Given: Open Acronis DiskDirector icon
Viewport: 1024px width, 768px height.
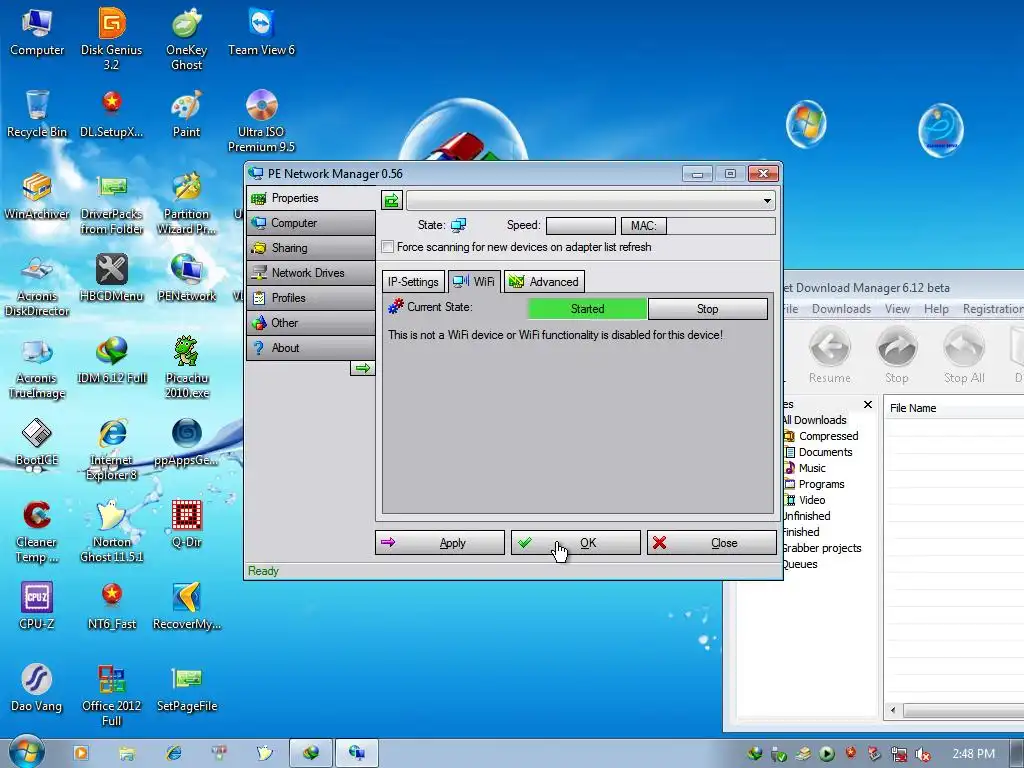Looking at the screenshot, I should click(37, 286).
